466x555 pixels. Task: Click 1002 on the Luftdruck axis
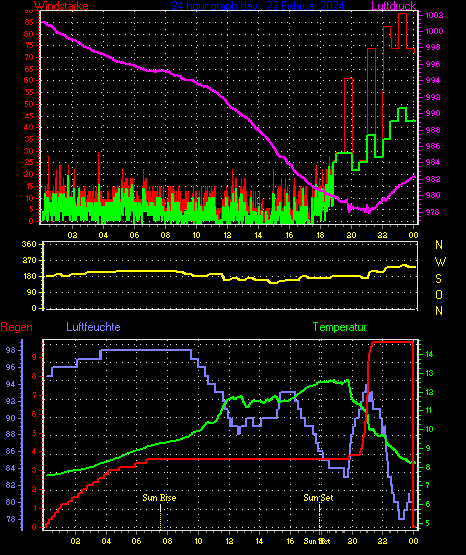coord(434,15)
